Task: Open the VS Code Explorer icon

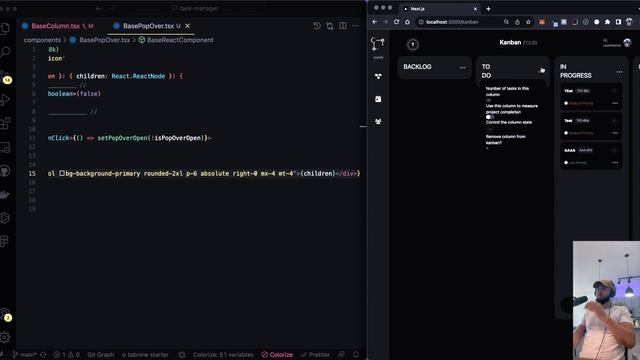Action: (5, 28)
